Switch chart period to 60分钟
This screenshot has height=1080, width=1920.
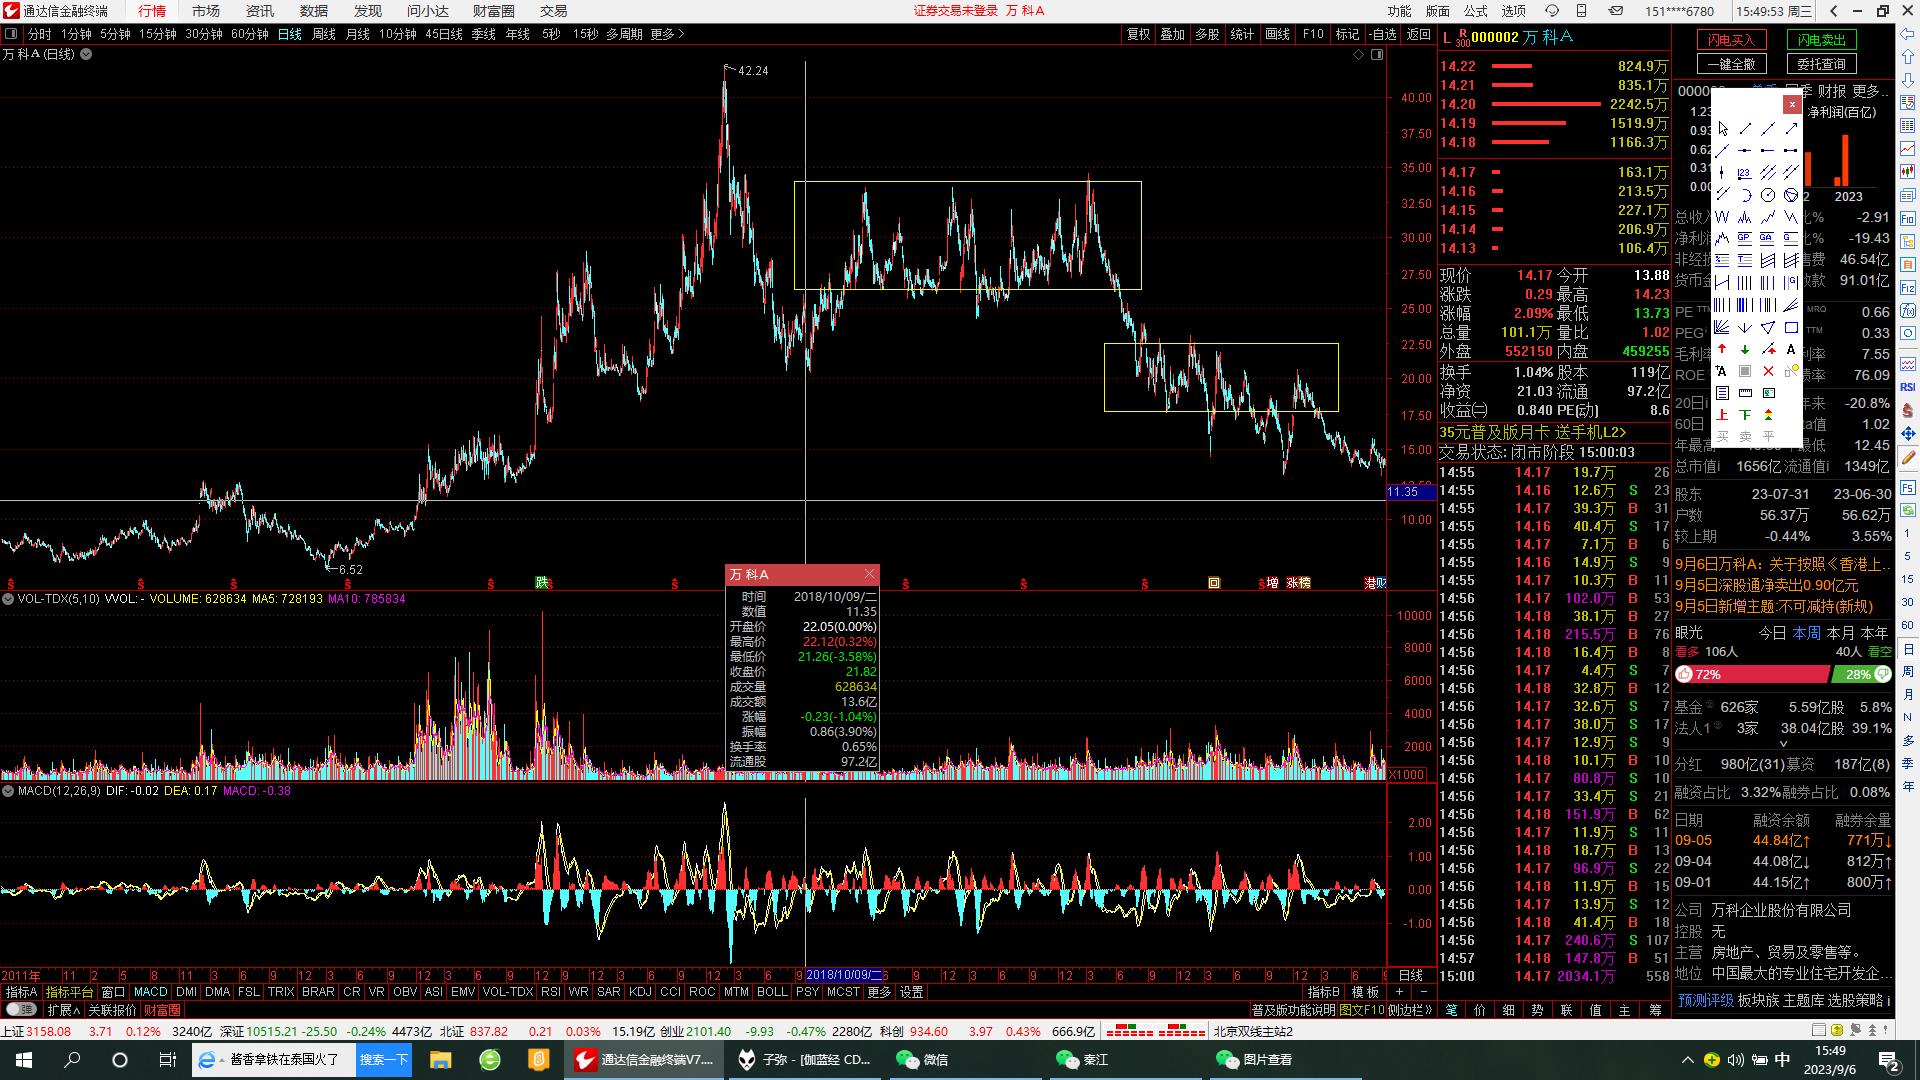point(250,34)
